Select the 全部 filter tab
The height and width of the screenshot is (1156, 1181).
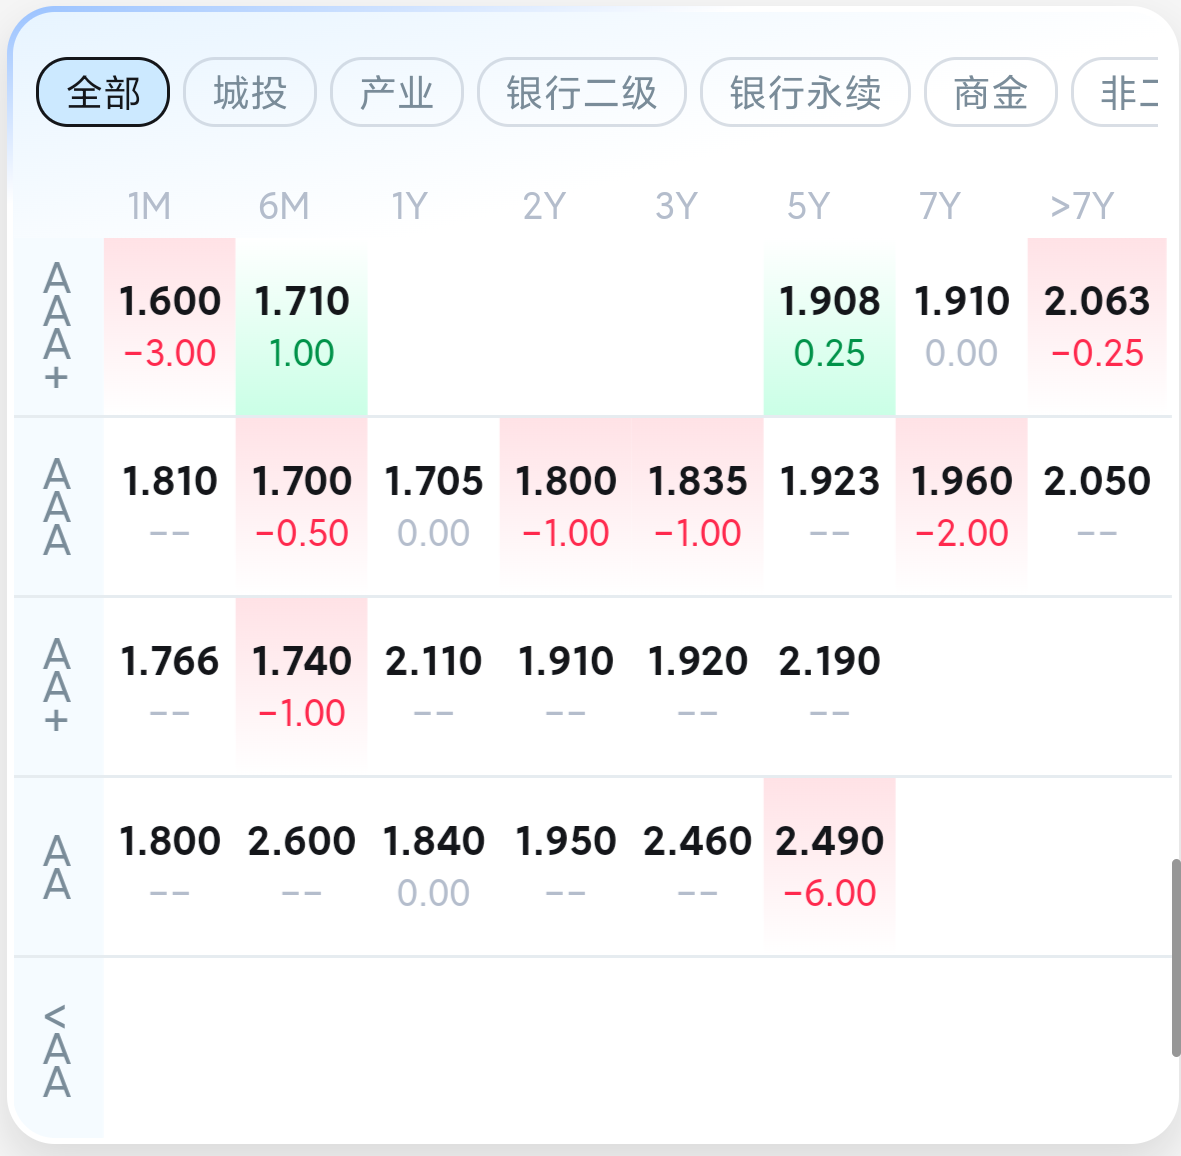click(x=102, y=93)
